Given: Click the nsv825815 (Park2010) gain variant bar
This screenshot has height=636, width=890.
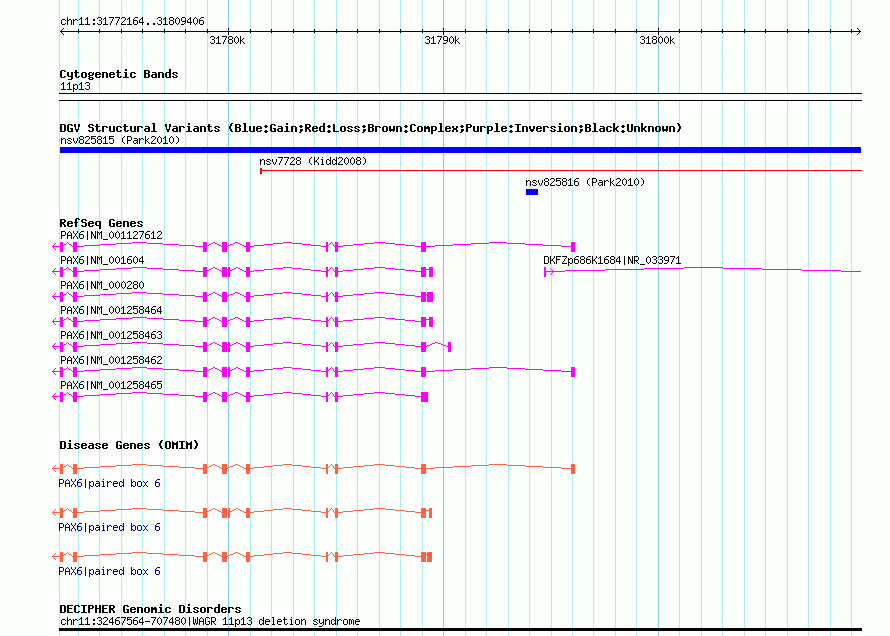Looking at the screenshot, I should (460, 150).
